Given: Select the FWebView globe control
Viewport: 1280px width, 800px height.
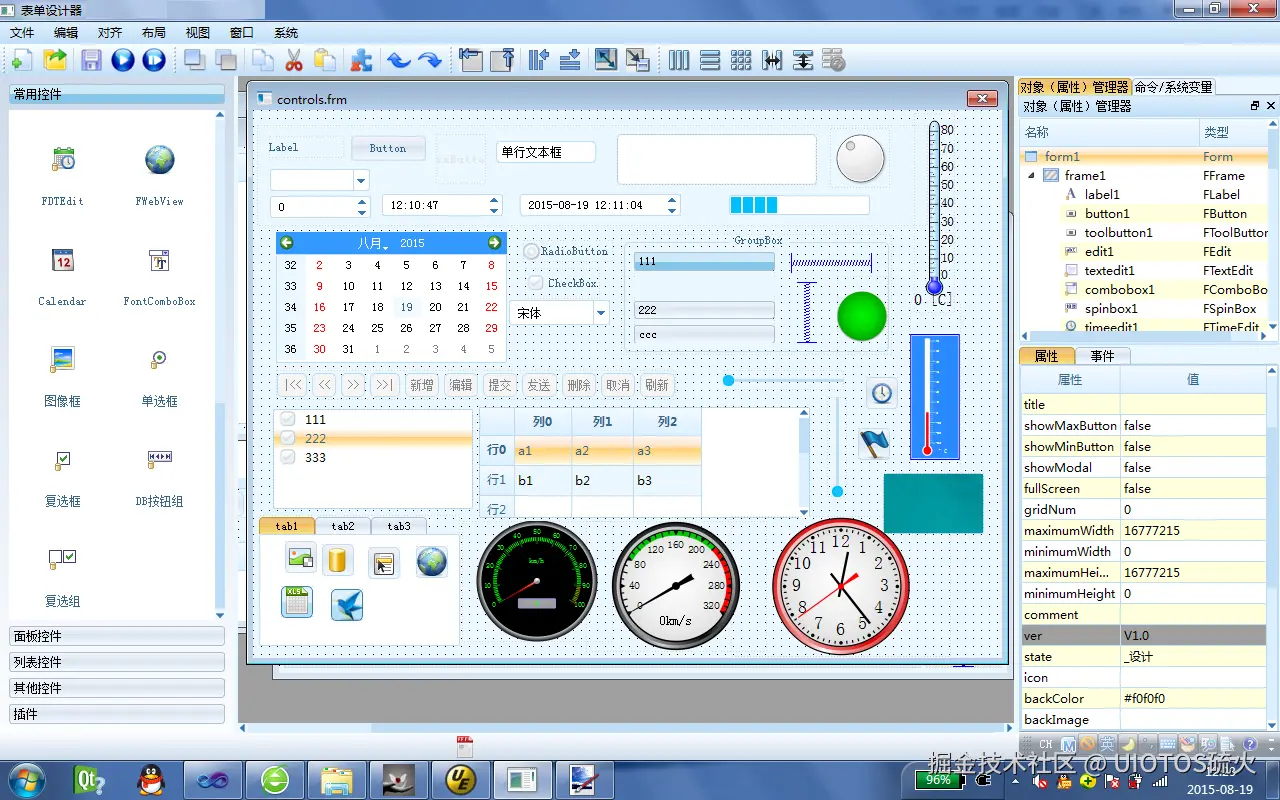Looking at the screenshot, I should point(160,160).
